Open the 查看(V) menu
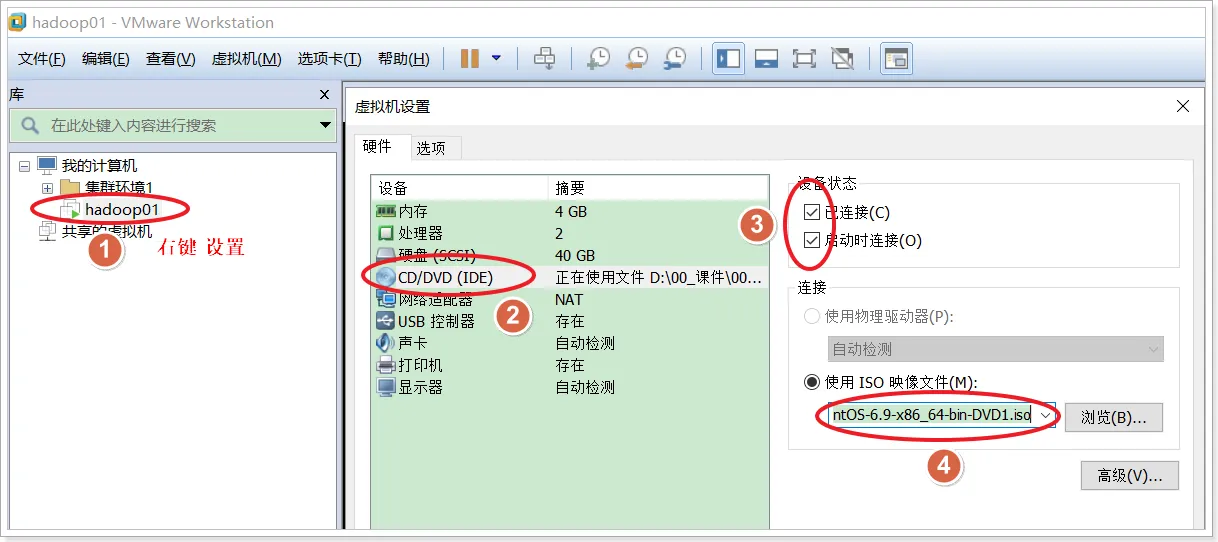The width and height of the screenshot is (1218, 542). (x=171, y=59)
